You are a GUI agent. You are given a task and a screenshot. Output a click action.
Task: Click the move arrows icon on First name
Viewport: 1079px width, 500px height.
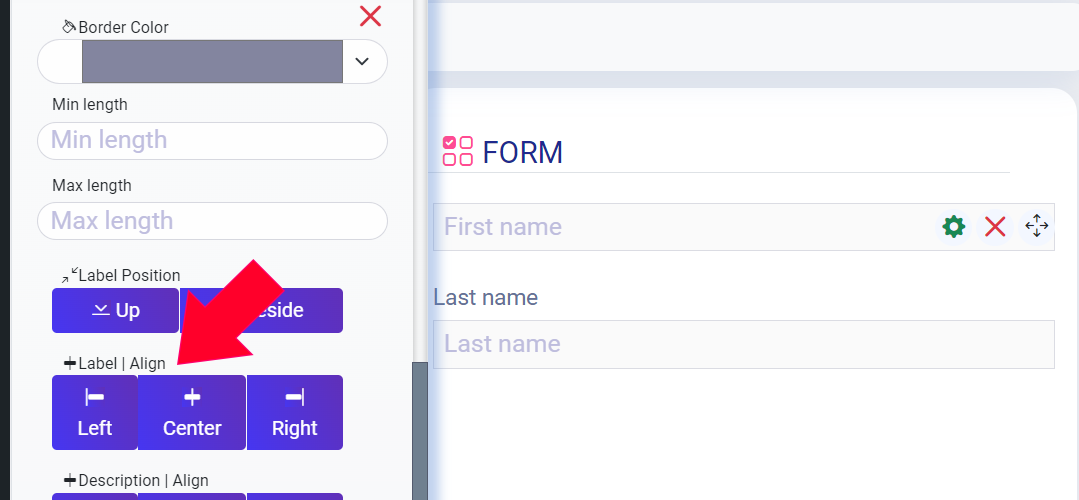click(1036, 226)
